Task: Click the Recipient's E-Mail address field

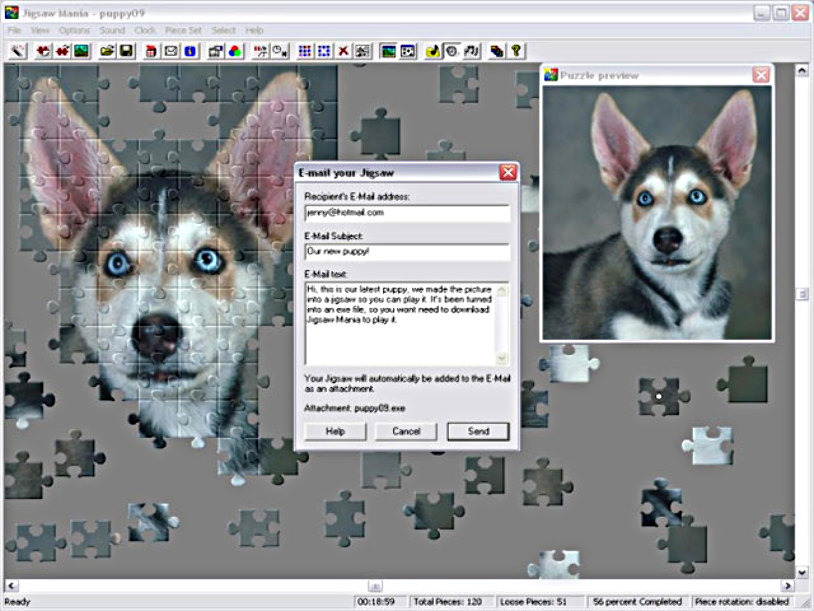Action: point(407,213)
